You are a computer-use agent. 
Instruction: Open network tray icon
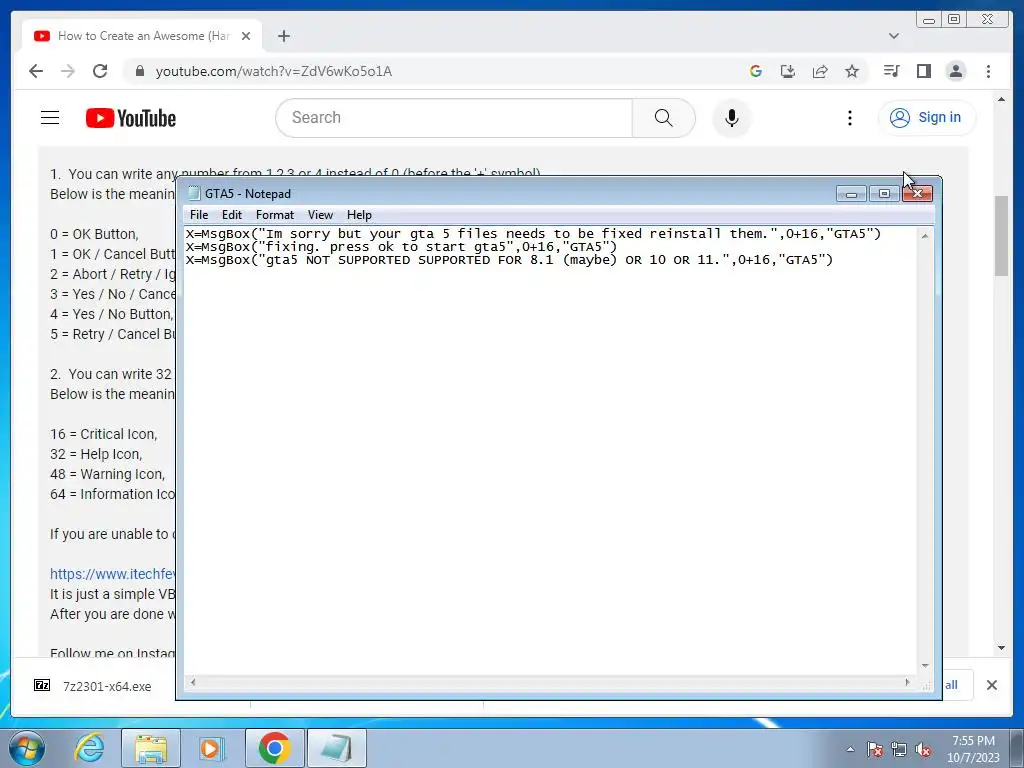(899, 749)
